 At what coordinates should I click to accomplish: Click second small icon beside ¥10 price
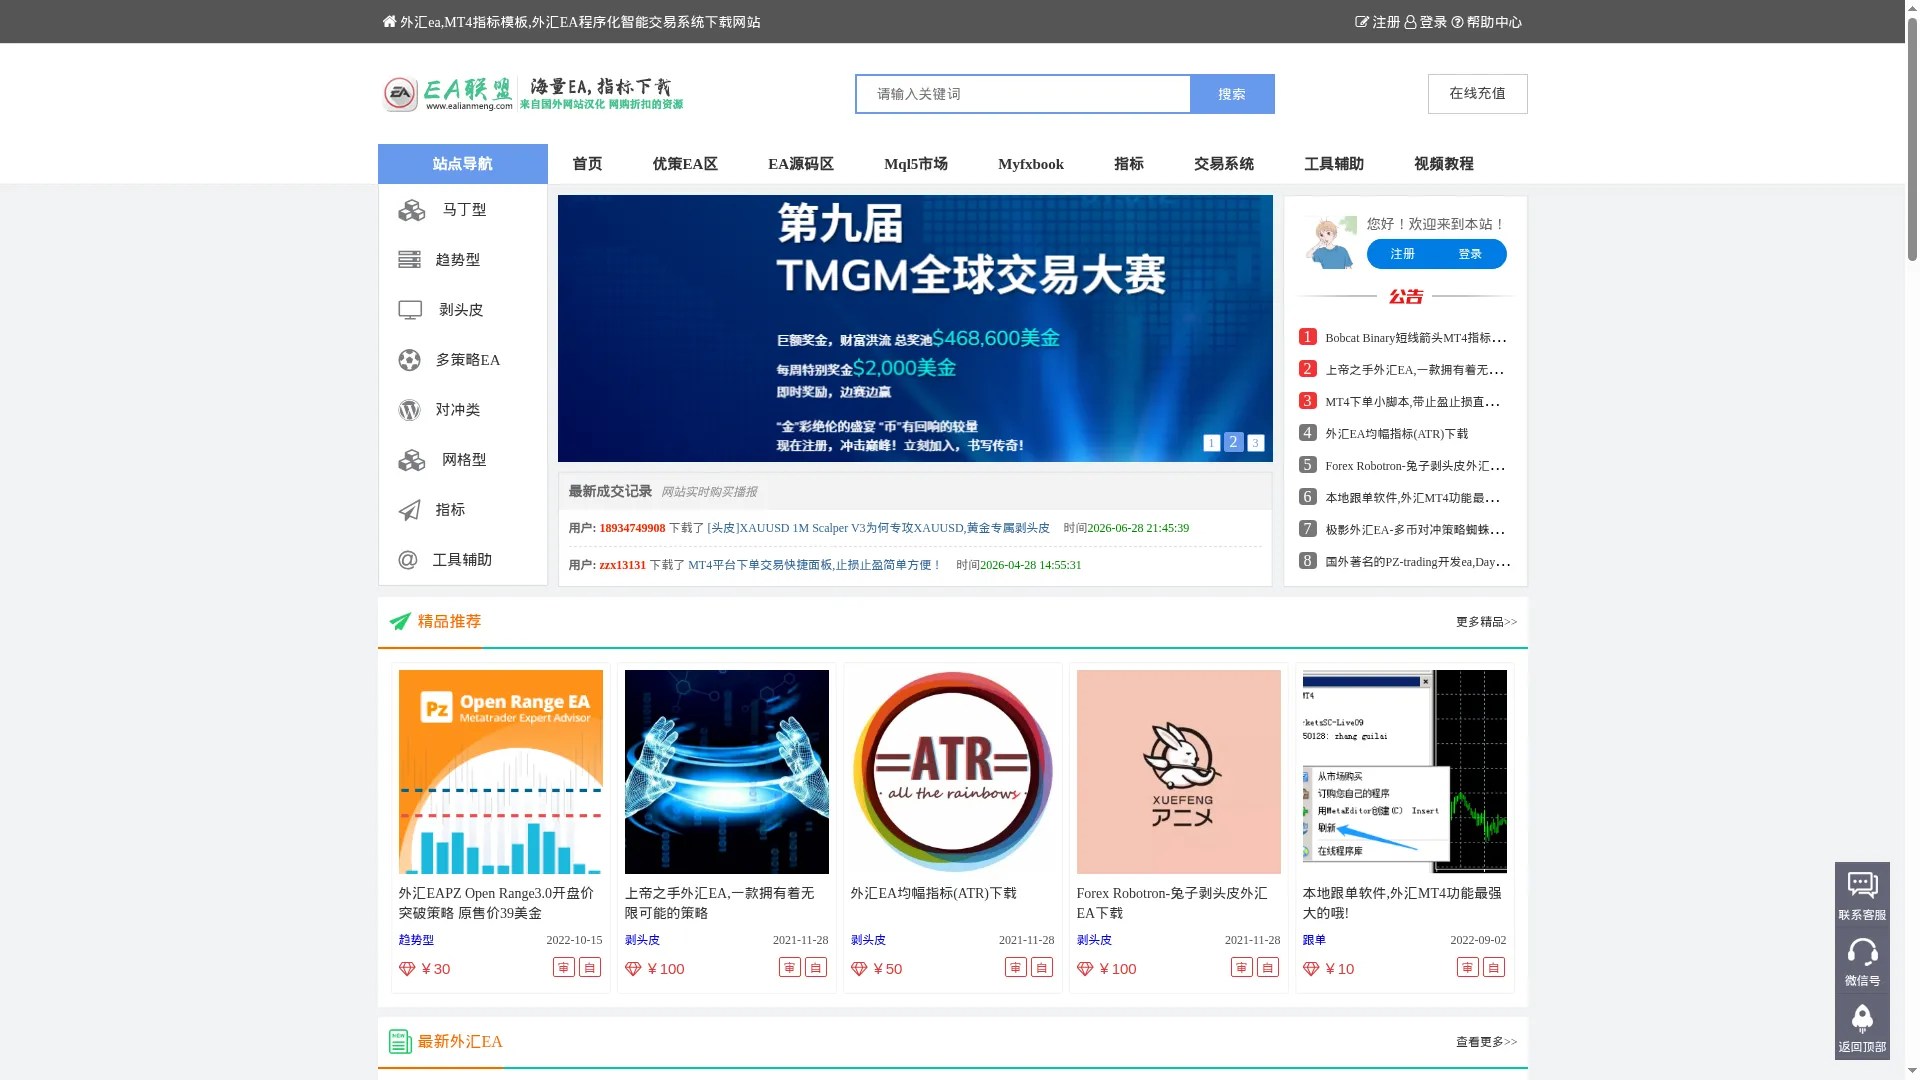[x=1494, y=967]
